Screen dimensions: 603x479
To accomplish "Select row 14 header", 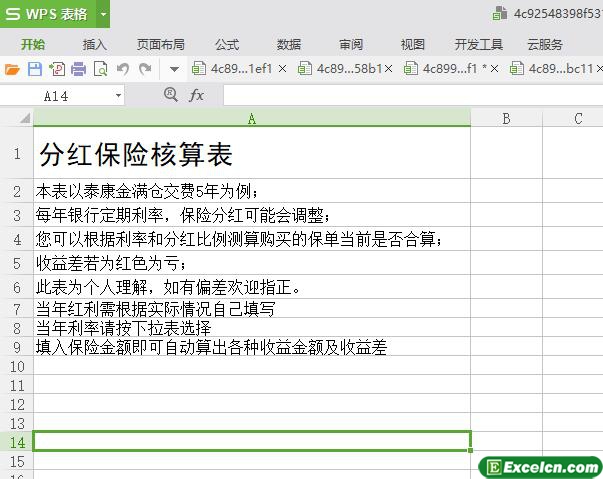I will (x=17, y=442).
